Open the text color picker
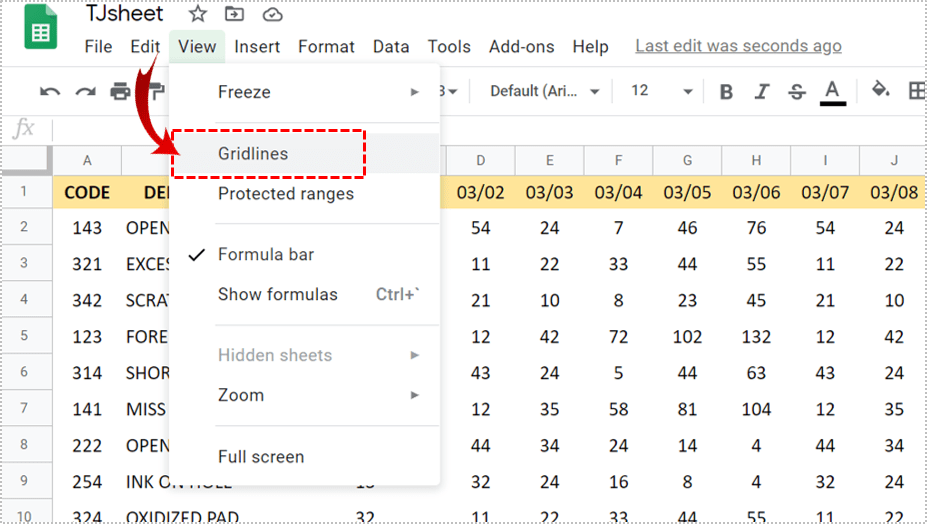The image size is (927, 524). pos(832,92)
